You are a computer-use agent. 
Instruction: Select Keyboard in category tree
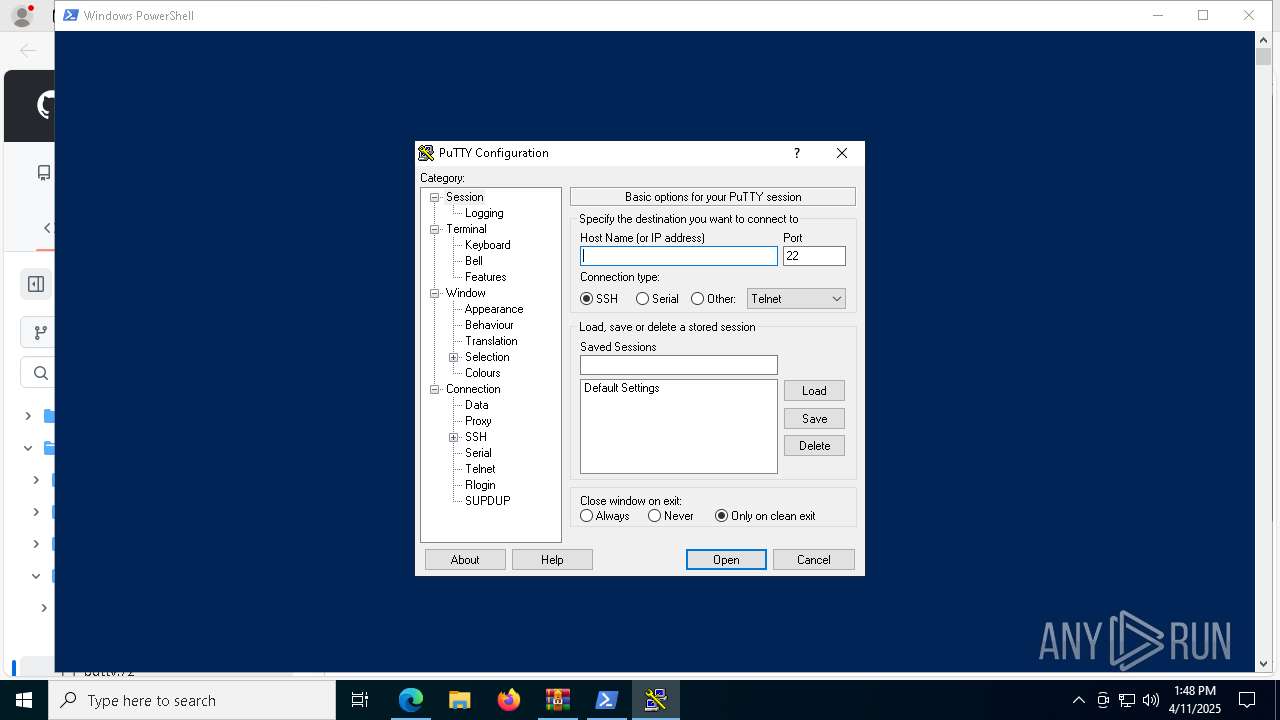(488, 245)
